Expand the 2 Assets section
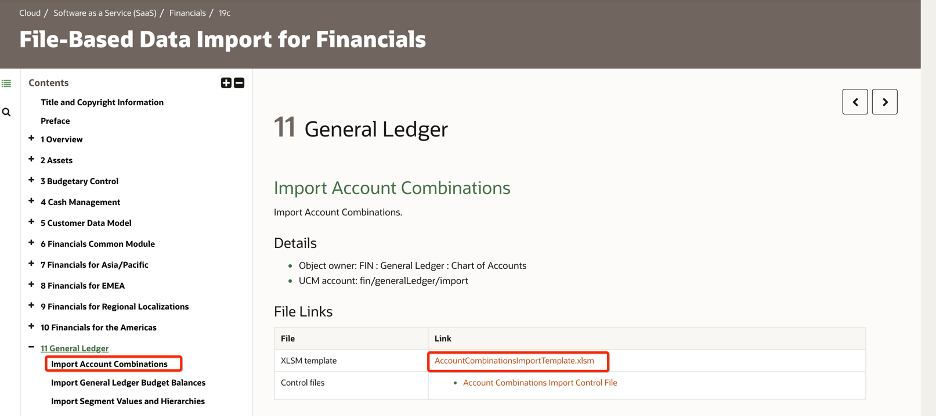This screenshot has width=936, height=416. [x=32, y=160]
